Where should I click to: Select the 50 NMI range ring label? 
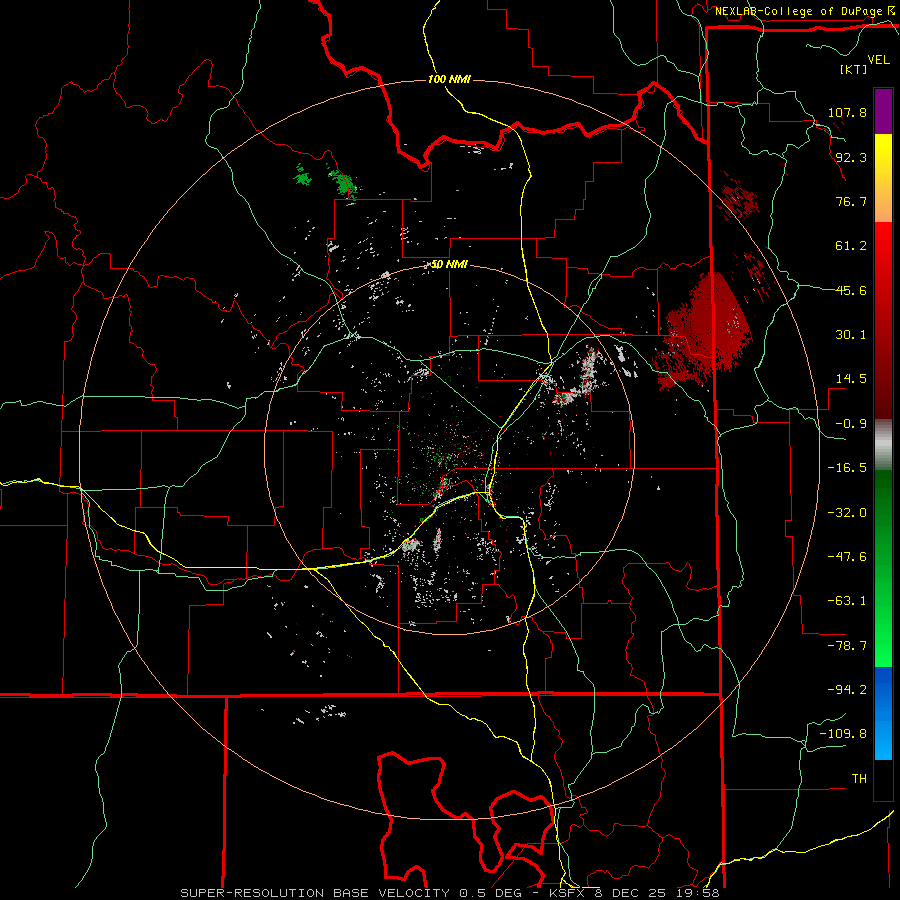pyautogui.click(x=449, y=264)
